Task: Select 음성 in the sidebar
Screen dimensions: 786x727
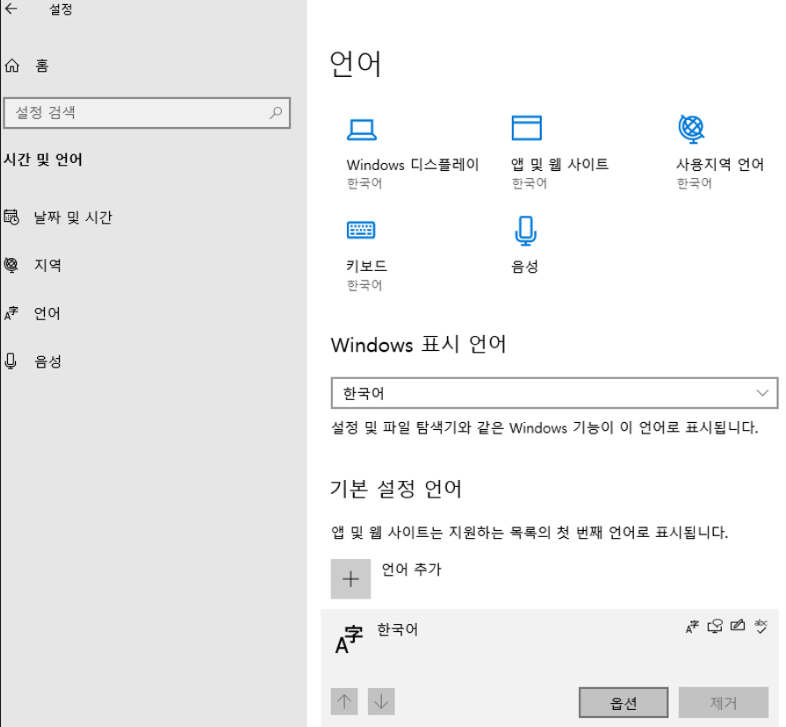Action: click(x=48, y=361)
